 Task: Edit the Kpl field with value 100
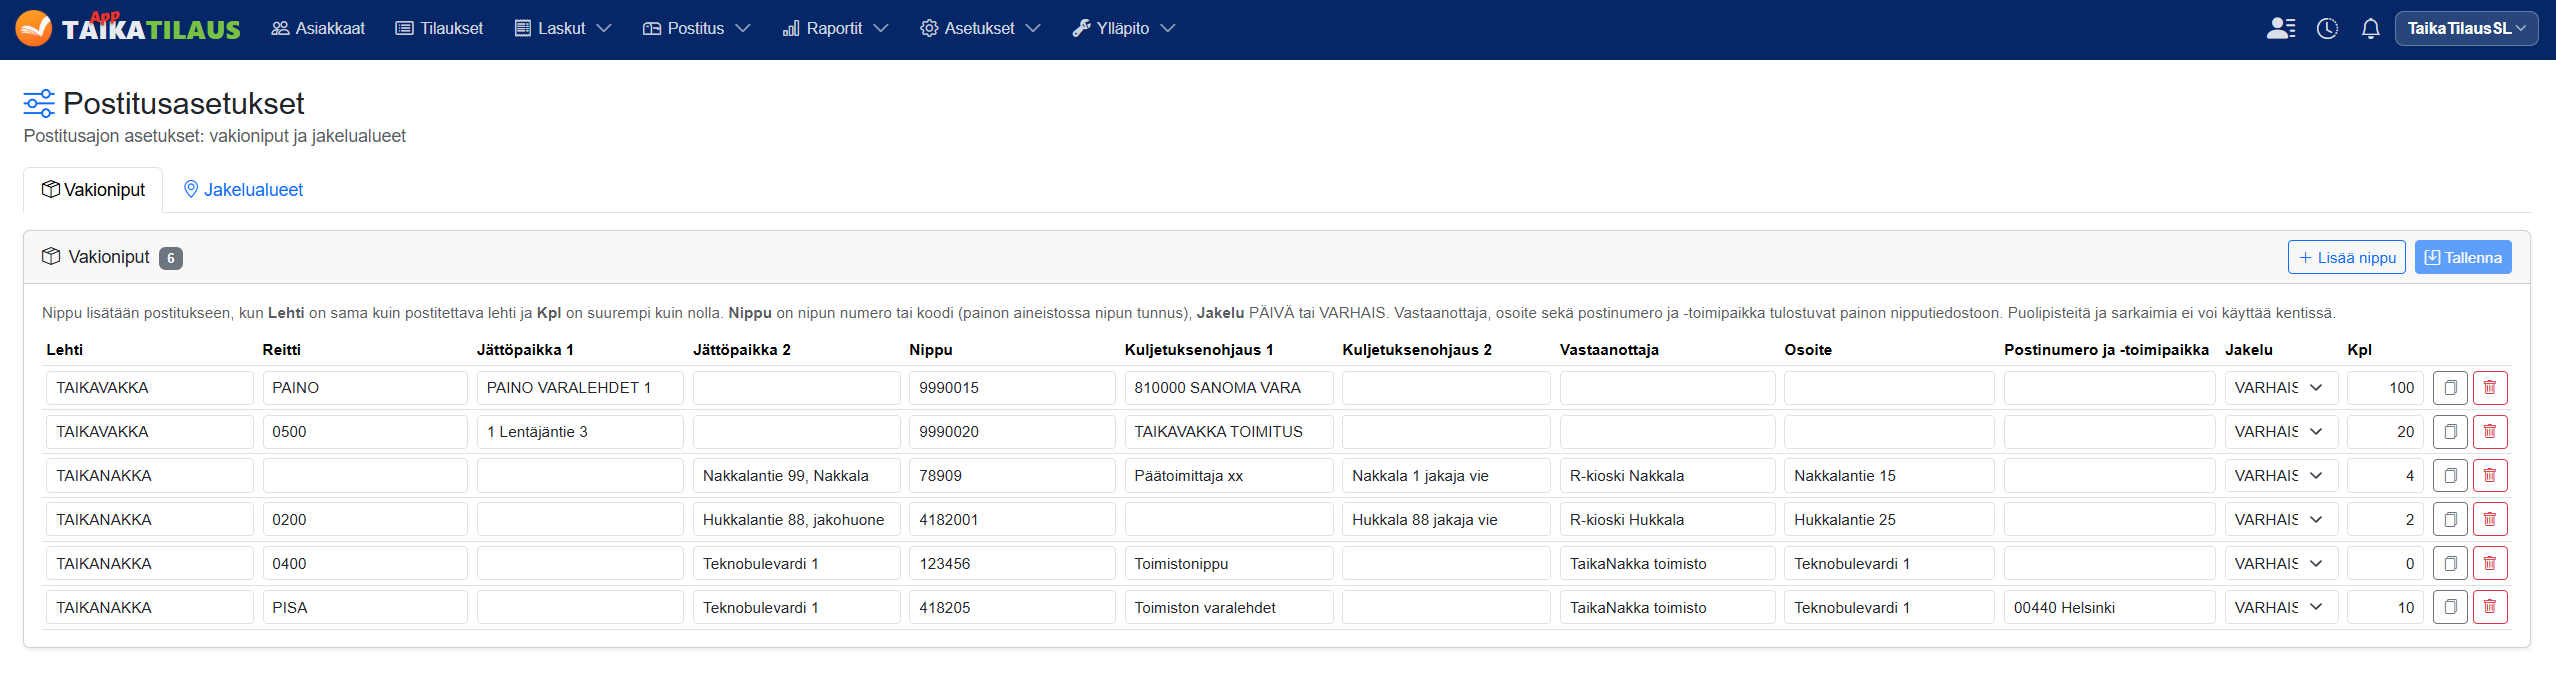2385,388
